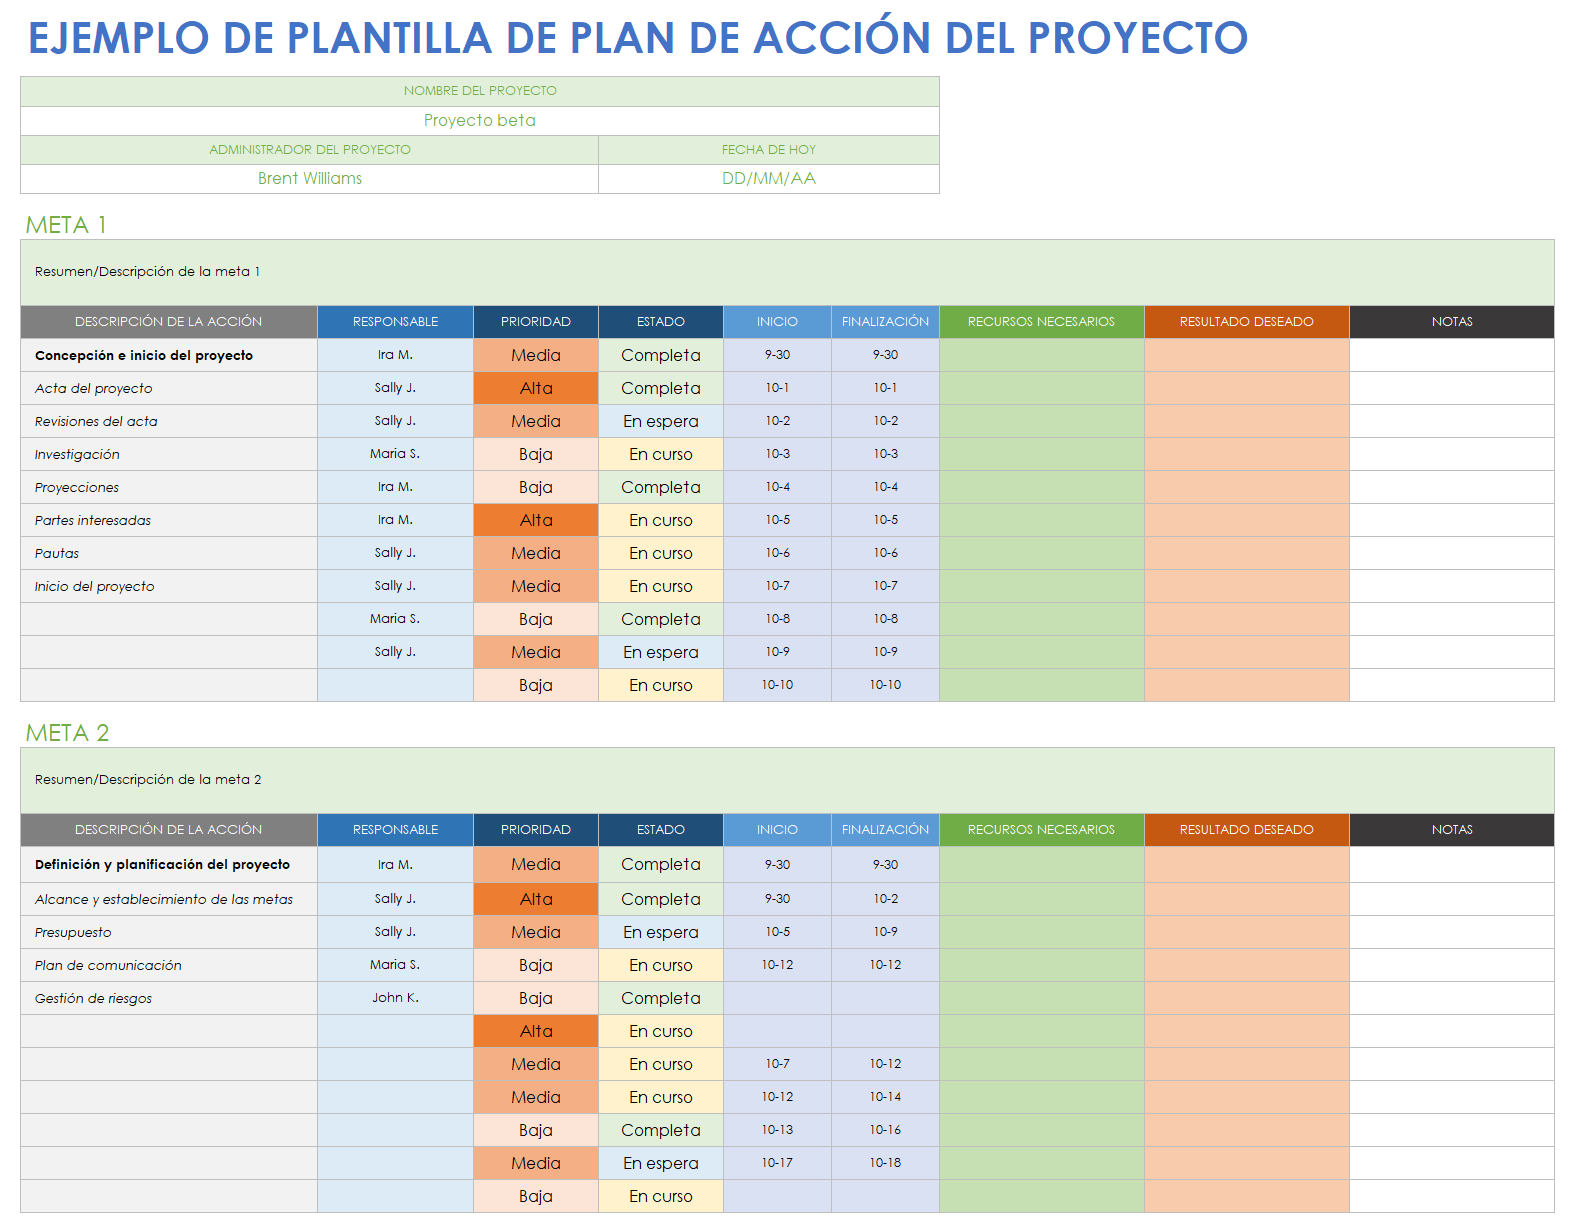Click Meta 2 'RESPONSABLE' column header
The width and height of the screenshot is (1588, 1225).
click(396, 830)
